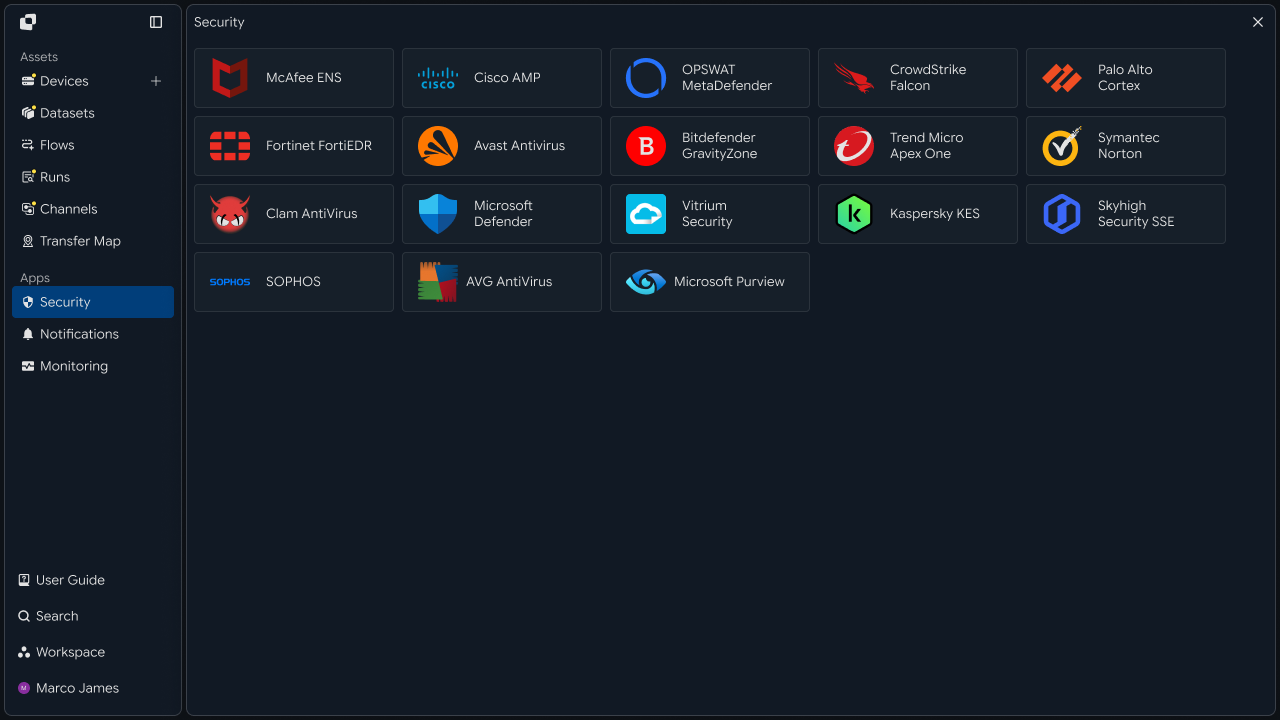This screenshot has width=1280, height=720.
Task: Select the Trend Micro Apex One label
Action: coord(927,146)
